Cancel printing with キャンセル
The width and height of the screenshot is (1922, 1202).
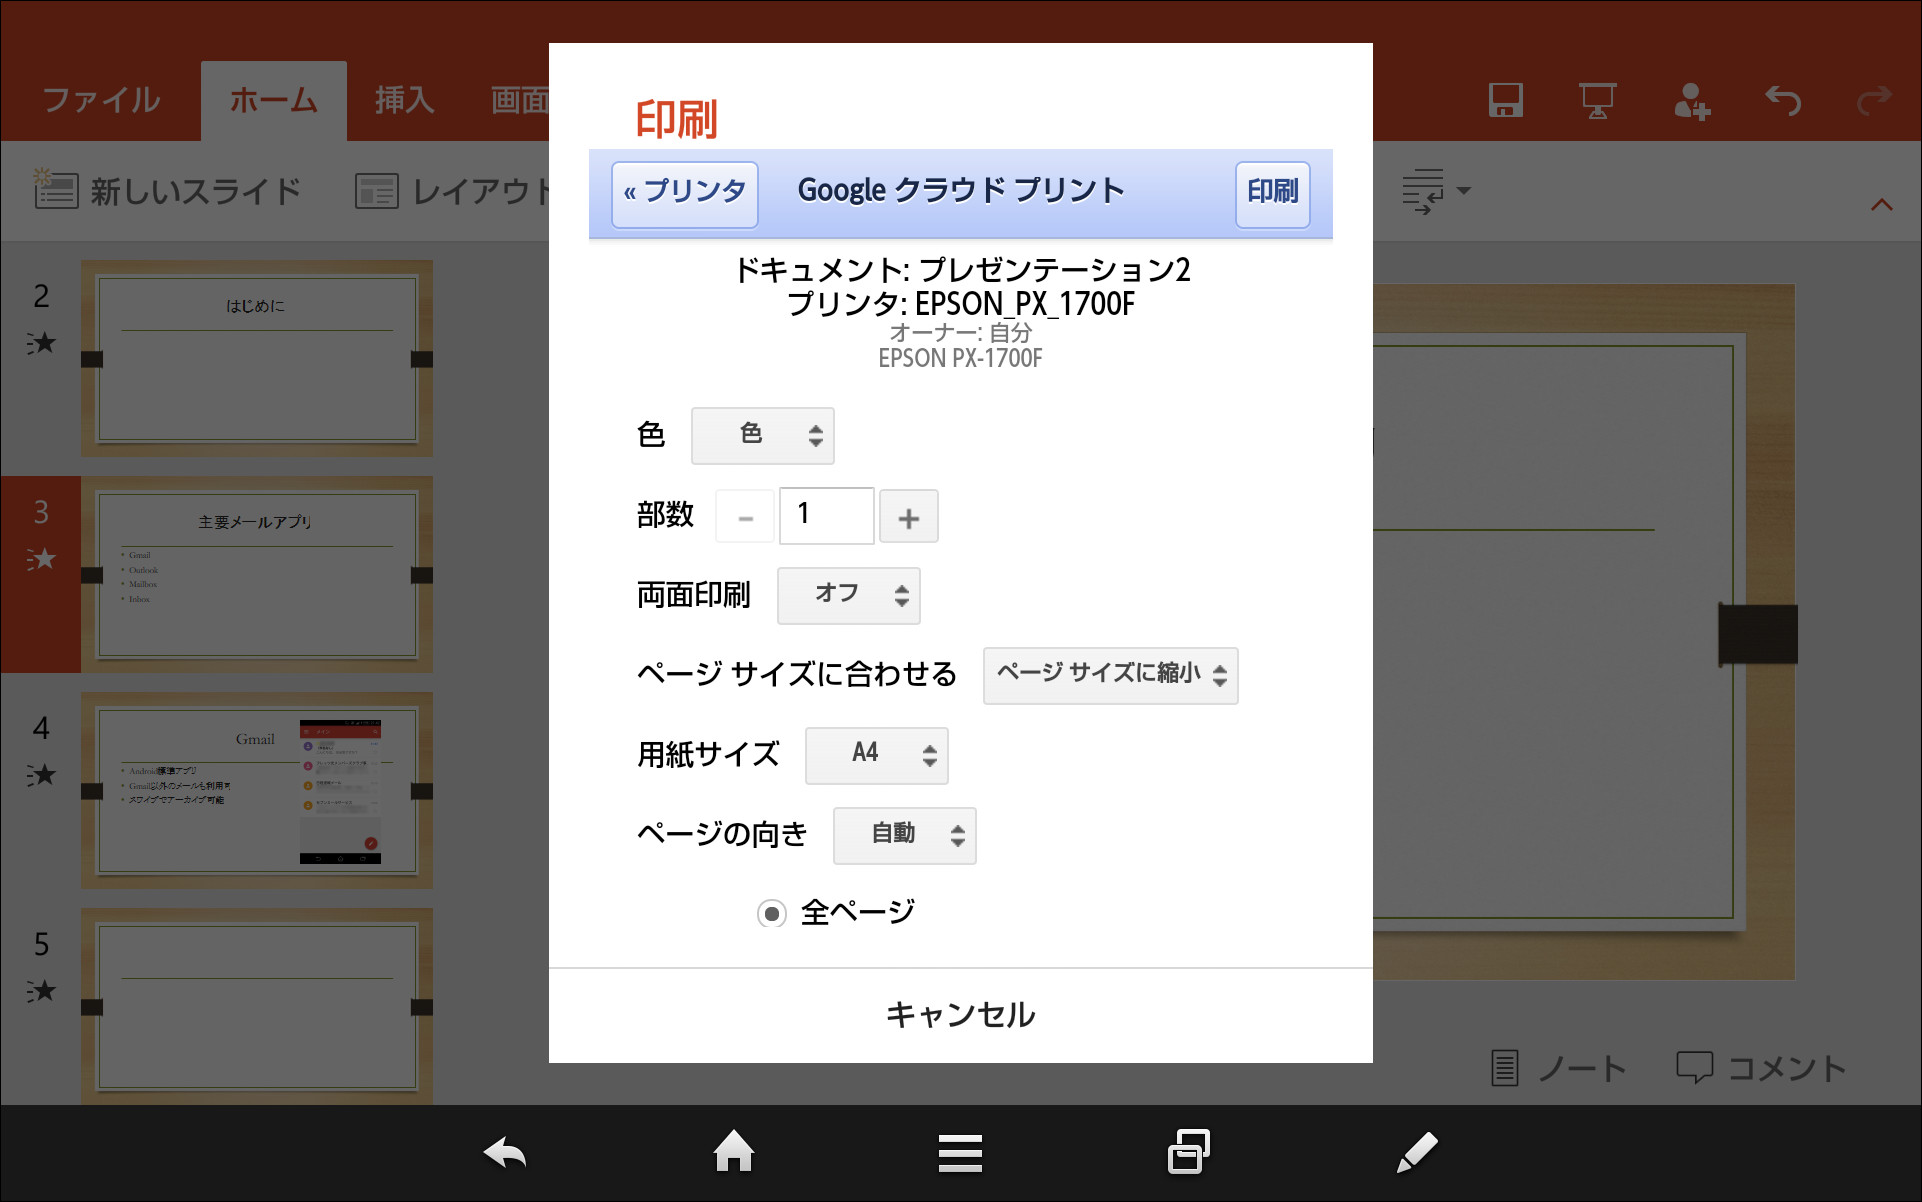pyautogui.click(x=959, y=1014)
